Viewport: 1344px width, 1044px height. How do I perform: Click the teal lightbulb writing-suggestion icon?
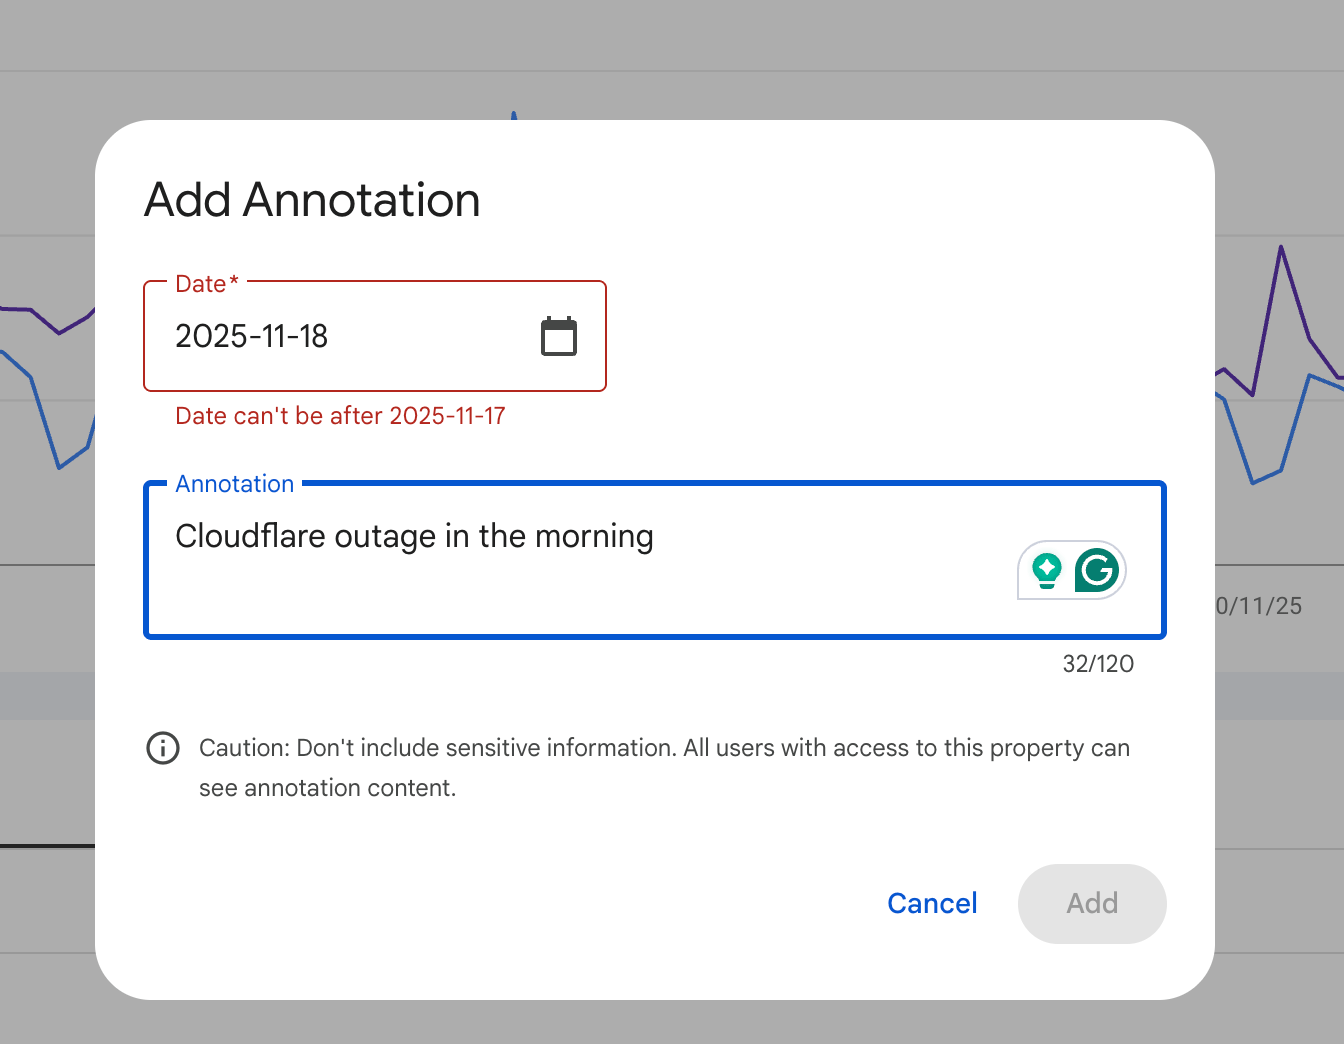tap(1046, 570)
